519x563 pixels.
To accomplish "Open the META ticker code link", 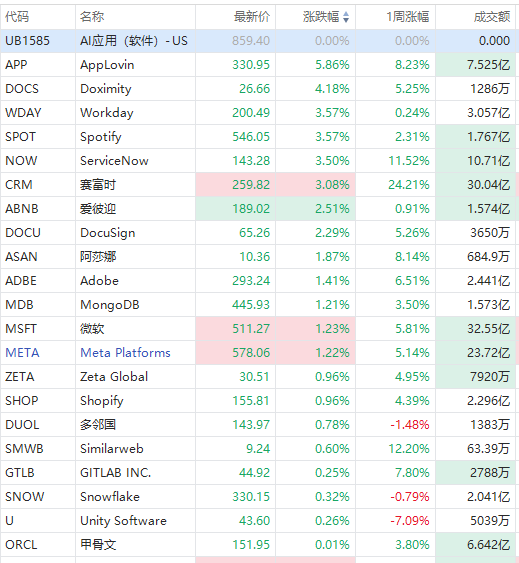I will pos(22,353).
